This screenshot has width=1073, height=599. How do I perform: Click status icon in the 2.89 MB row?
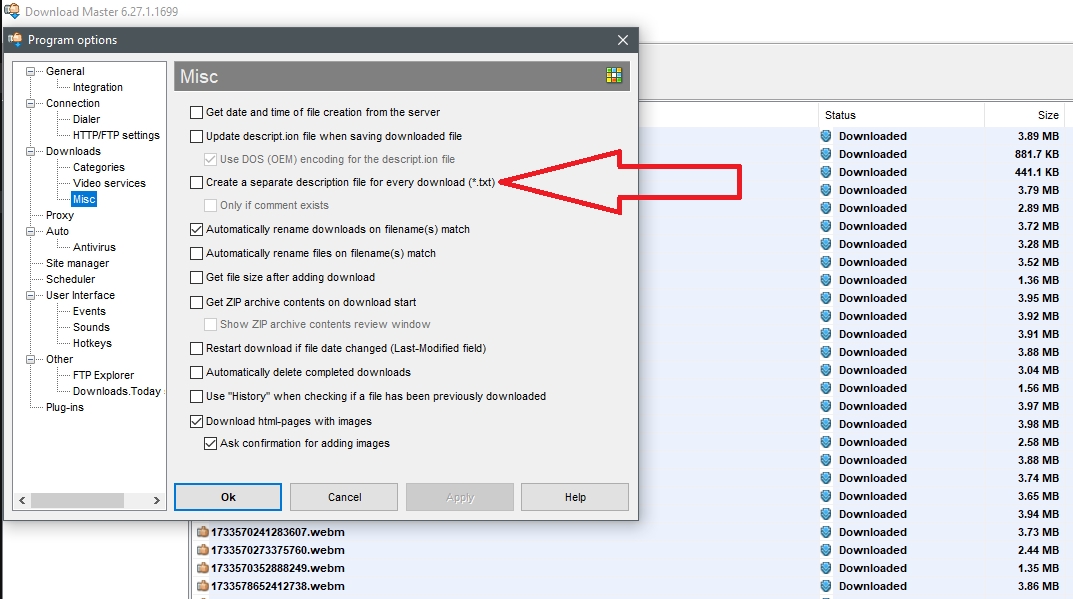(x=826, y=208)
